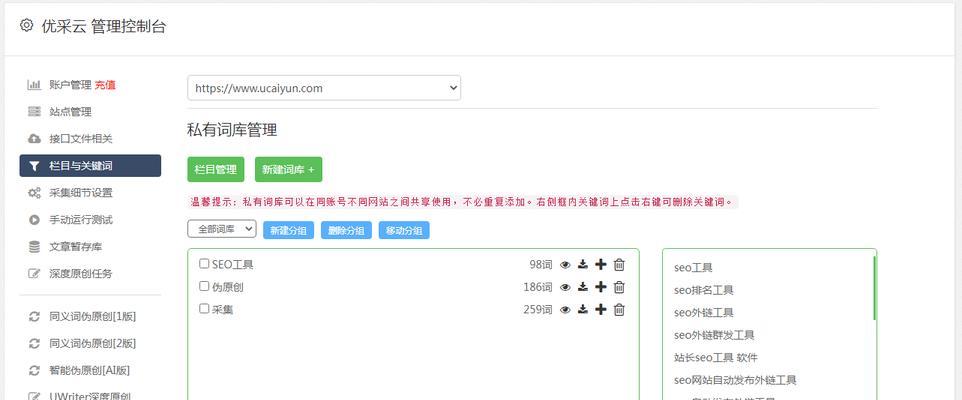View keywords of 伪原创 with the eye icon
Viewport: 962px width, 400px height.
tap(565, 287)
